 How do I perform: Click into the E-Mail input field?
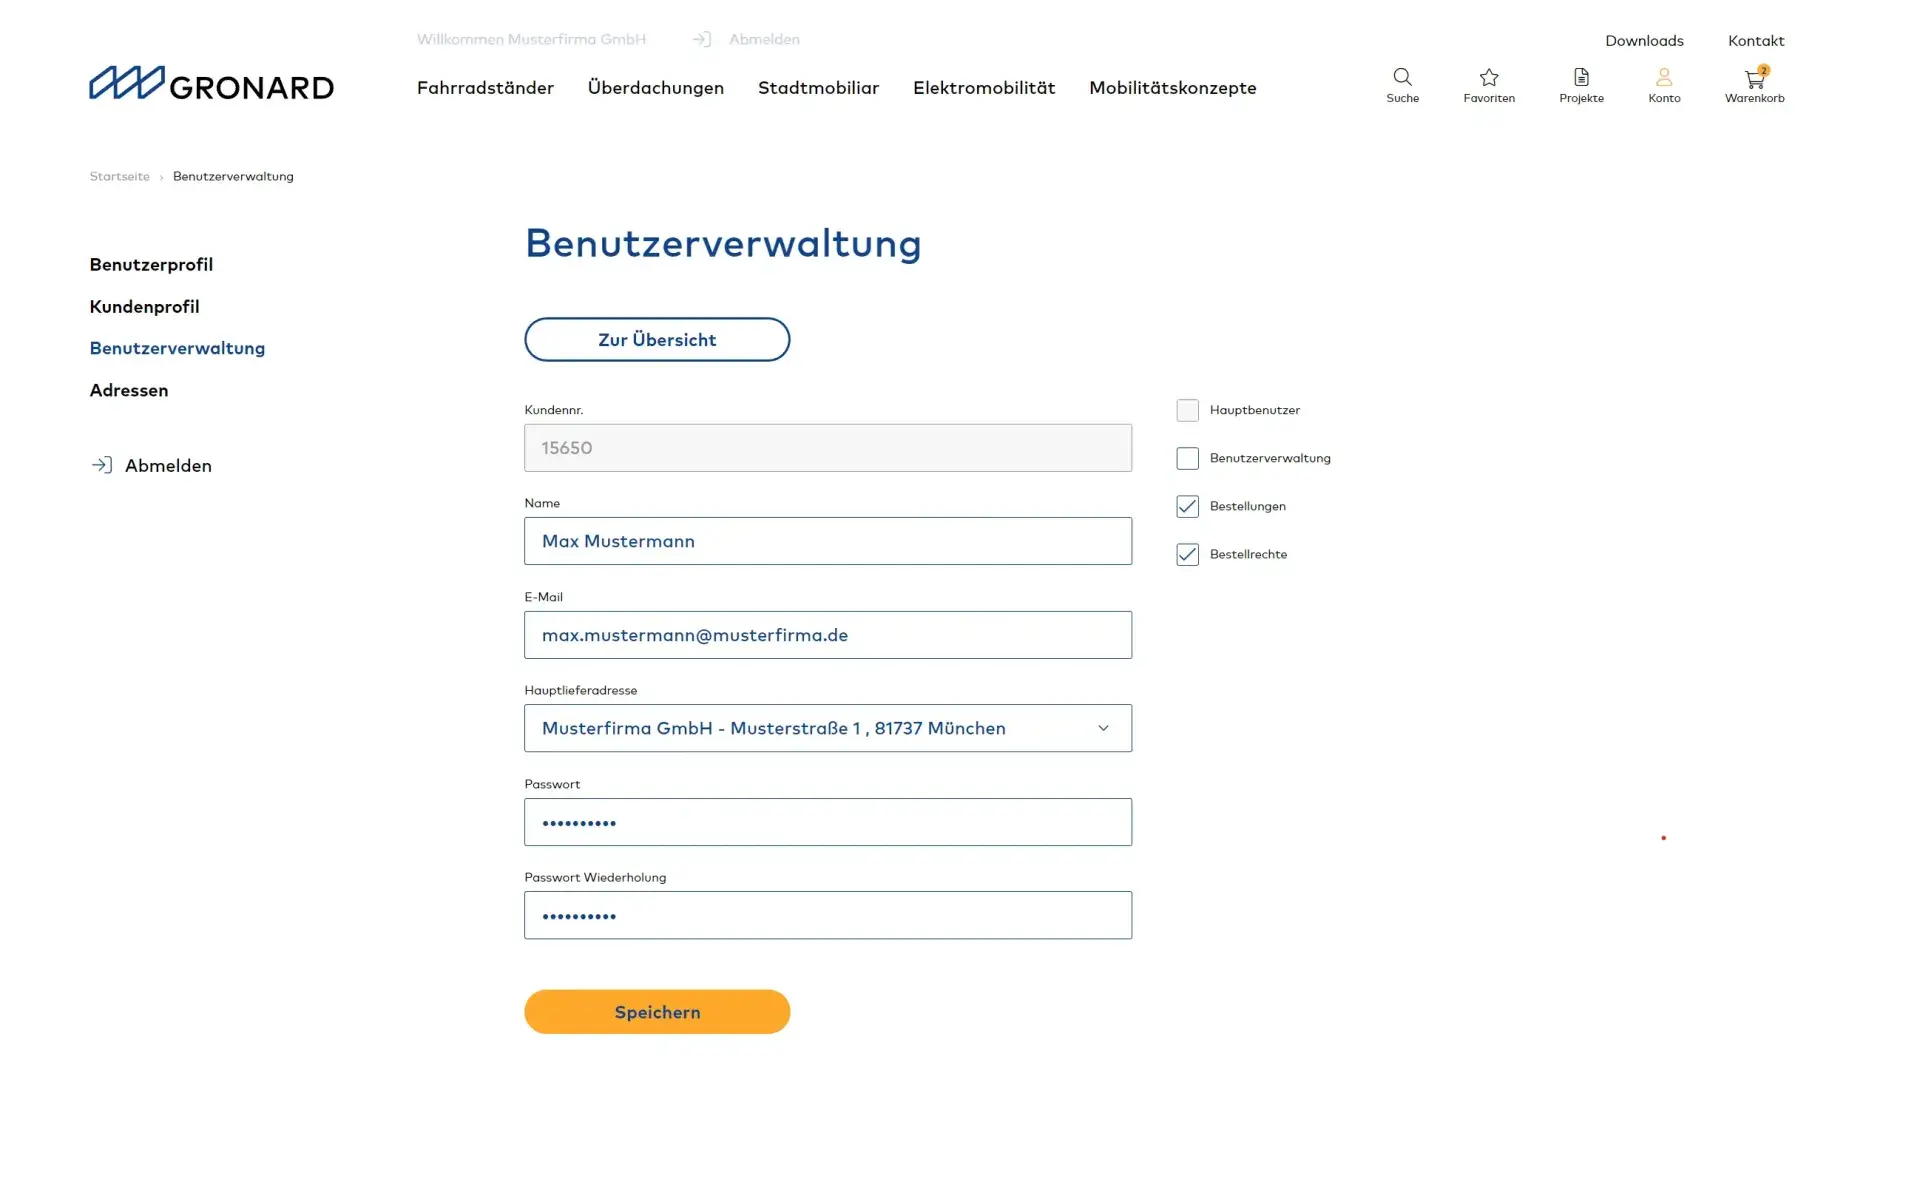pyautogui.click(x=828, y=635)
